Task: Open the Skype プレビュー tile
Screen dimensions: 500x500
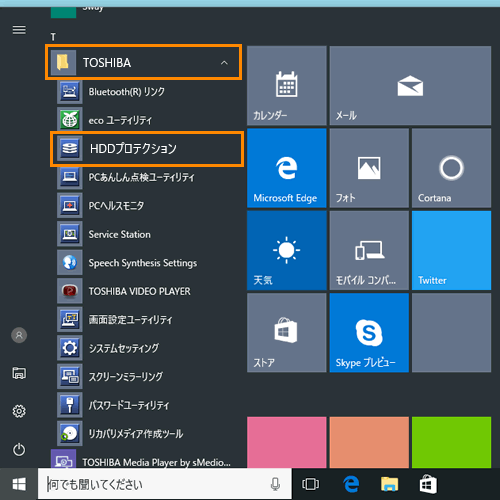Action: pyautogui.click(x=369, y=333)
